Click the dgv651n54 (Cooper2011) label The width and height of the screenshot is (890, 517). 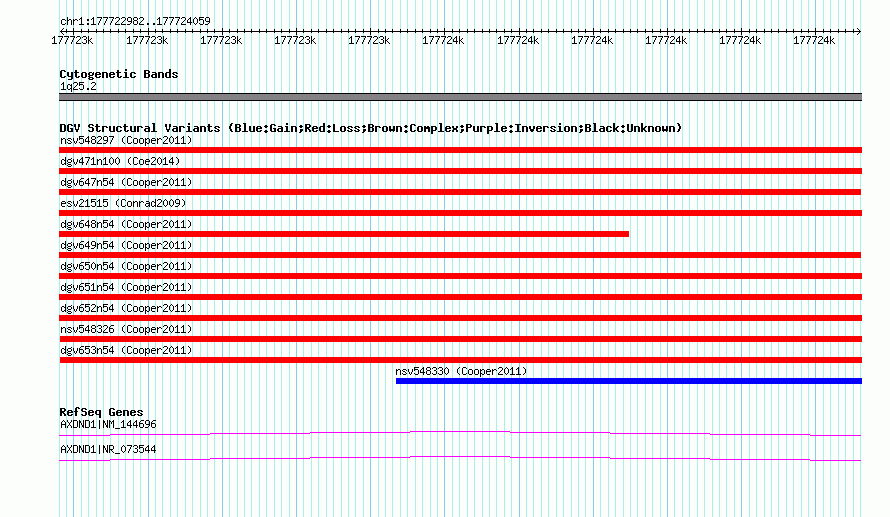click(126, 287)
